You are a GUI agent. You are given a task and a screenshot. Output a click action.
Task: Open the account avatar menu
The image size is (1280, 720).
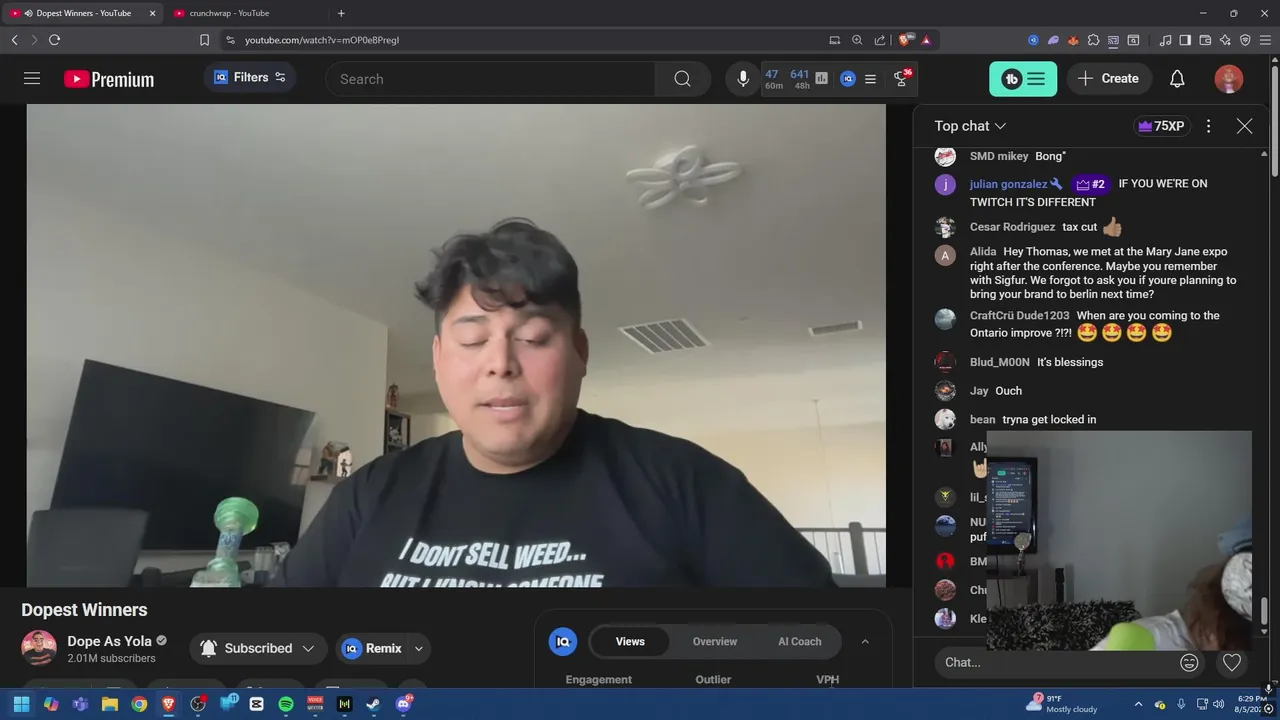1229,79
